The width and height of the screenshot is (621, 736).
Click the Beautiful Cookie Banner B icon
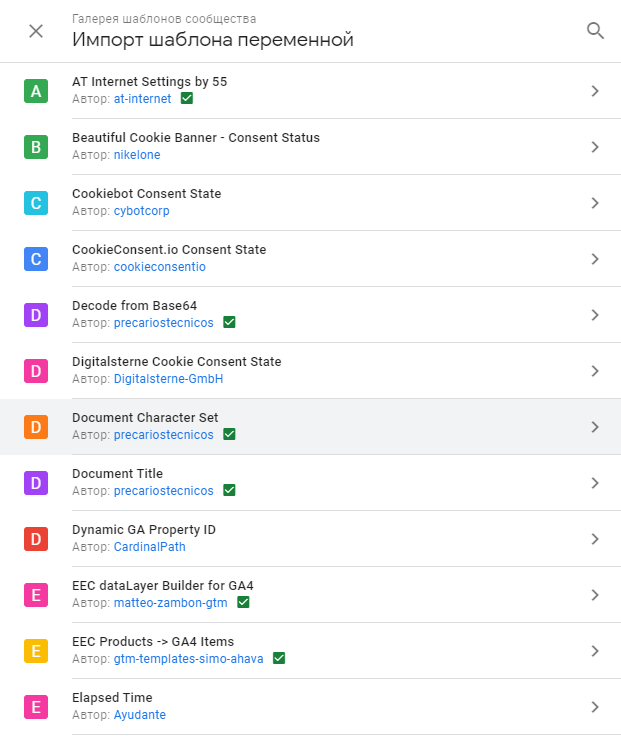[x=36, y=148]
